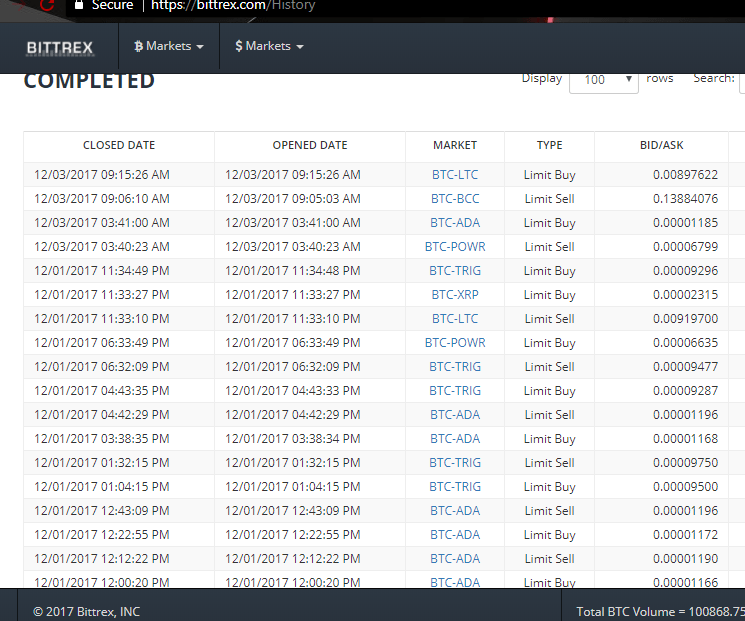The height and width of the screenshot is (621, 745).
Task: Open BTC-ADA link in 03:41:00 AM row
Action: point(455,223)
